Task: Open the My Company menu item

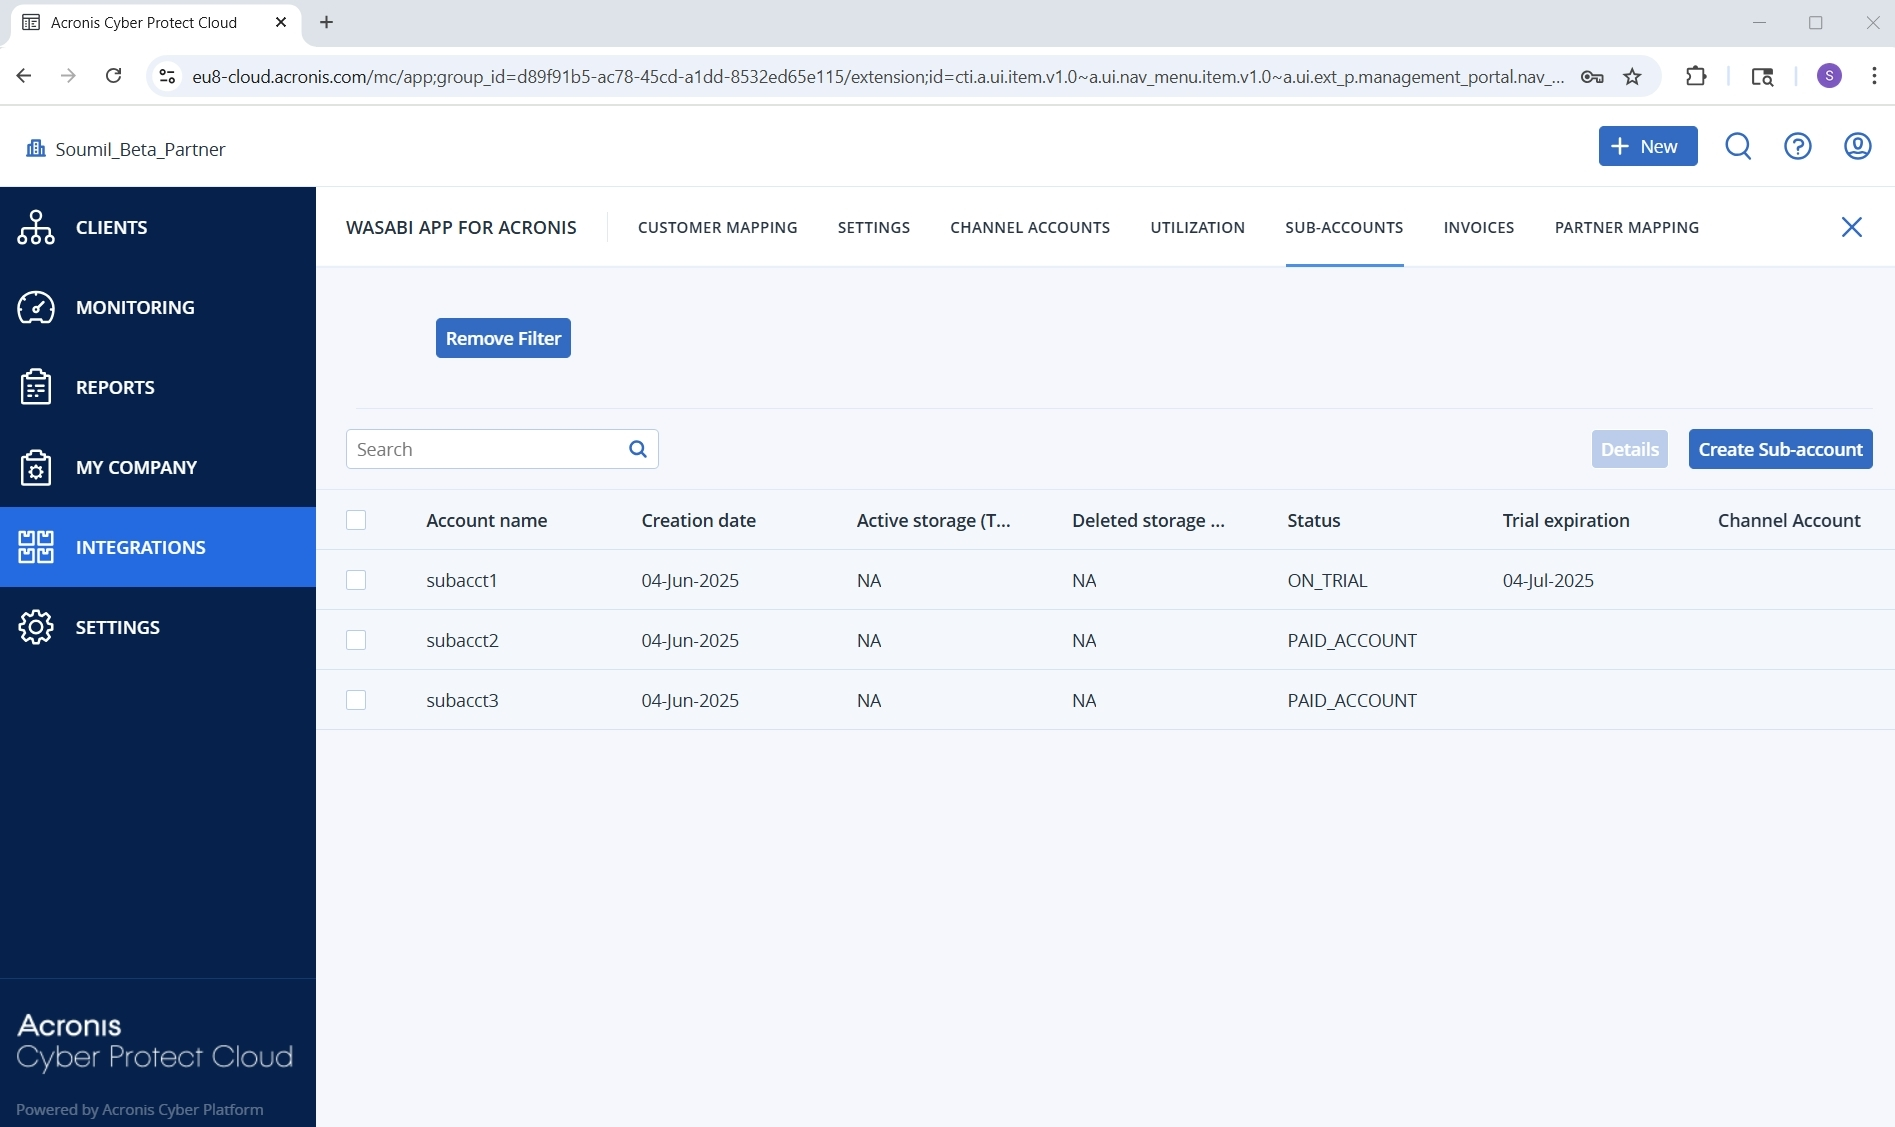Action: click(x=158, y=467)
